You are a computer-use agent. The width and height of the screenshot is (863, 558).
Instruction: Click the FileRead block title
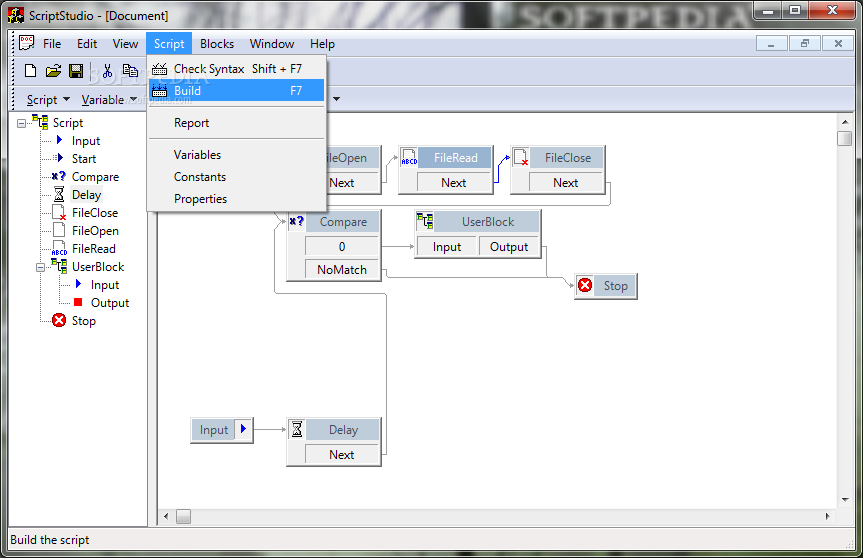click(x=455, y=157)
